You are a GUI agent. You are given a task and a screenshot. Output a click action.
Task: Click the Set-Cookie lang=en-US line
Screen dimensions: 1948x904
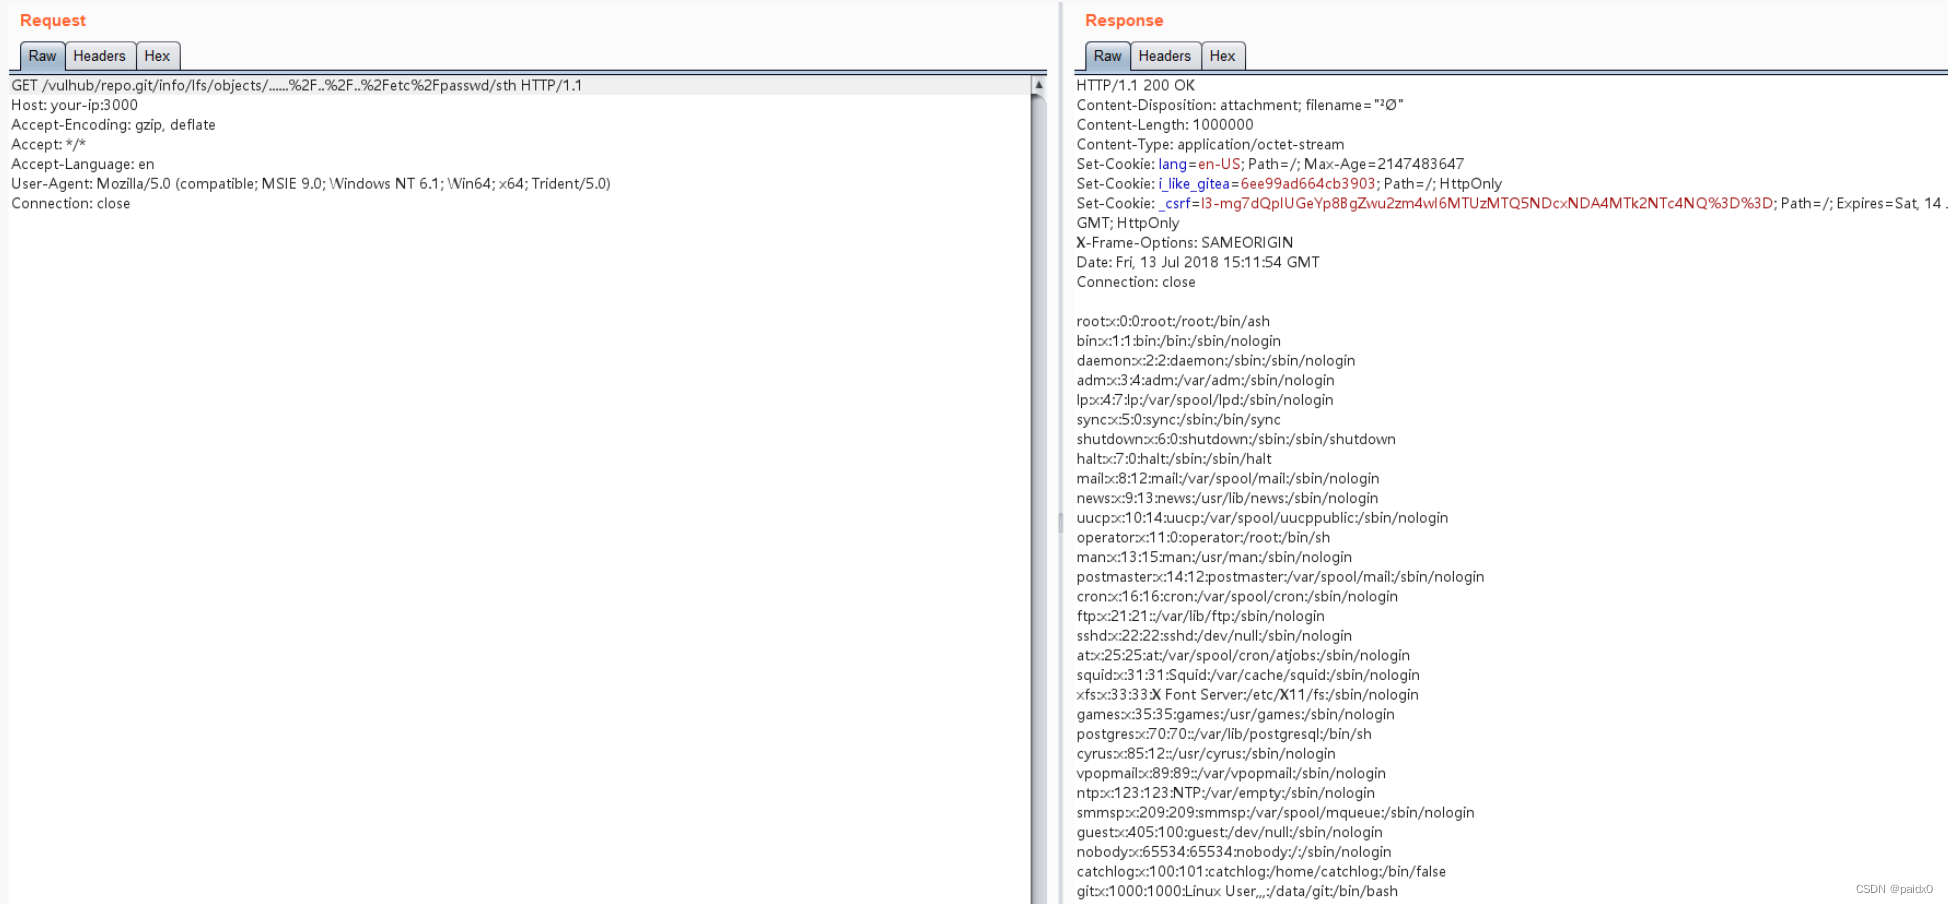tap(1270, 164)
